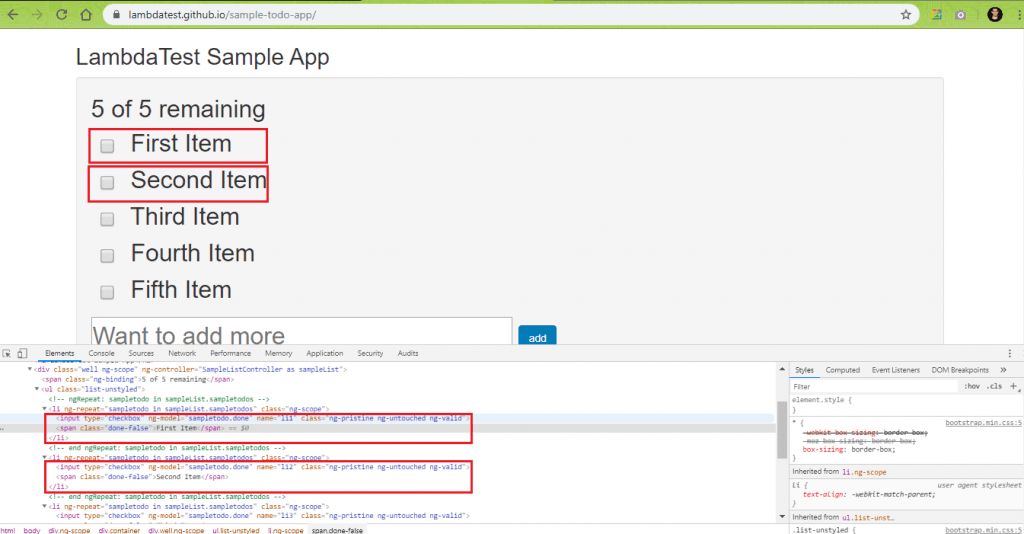Select the Computed pane tab
1024x534 pixels.
(842, 369)
